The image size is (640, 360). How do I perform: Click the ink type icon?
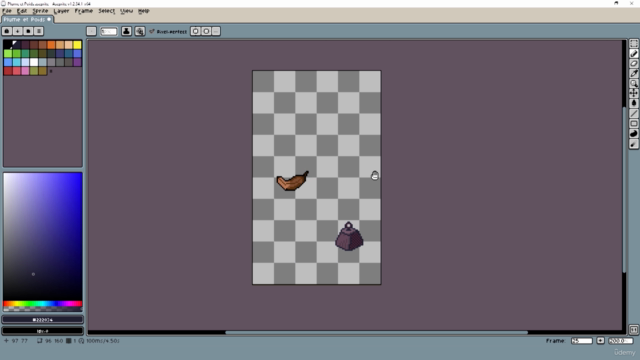(x=127, y=31)
